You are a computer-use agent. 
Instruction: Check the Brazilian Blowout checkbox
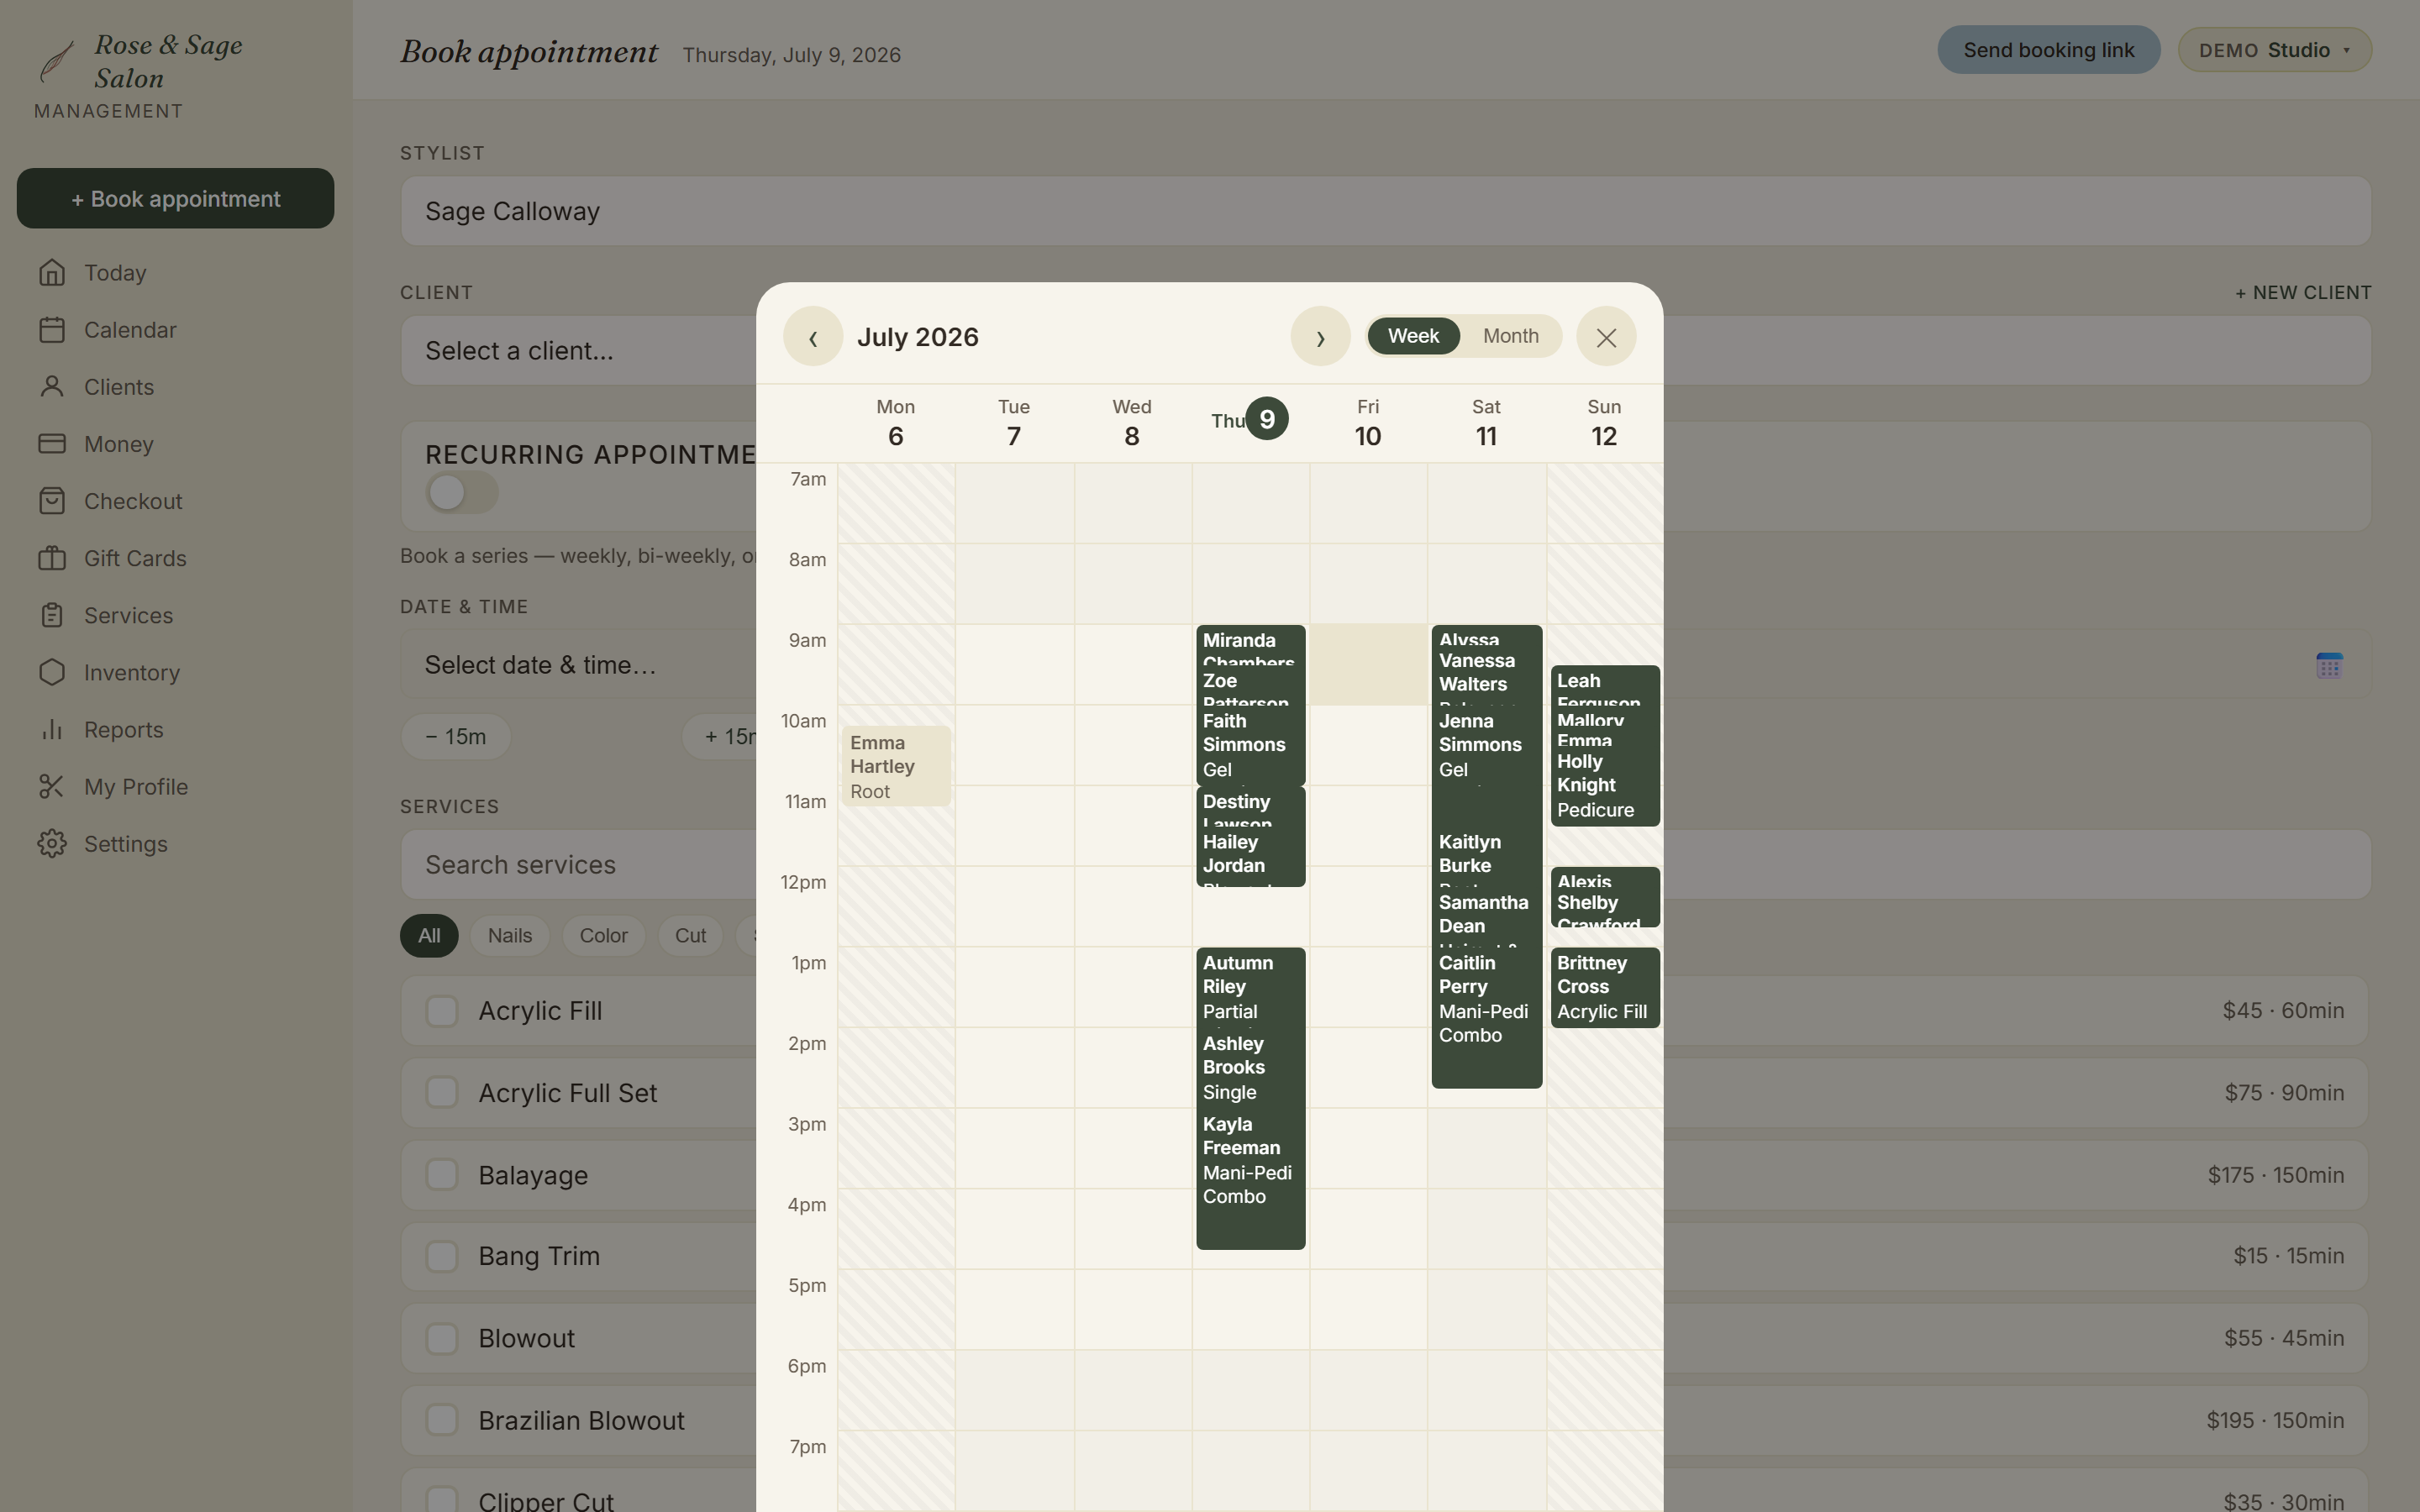click(442, 1420)
